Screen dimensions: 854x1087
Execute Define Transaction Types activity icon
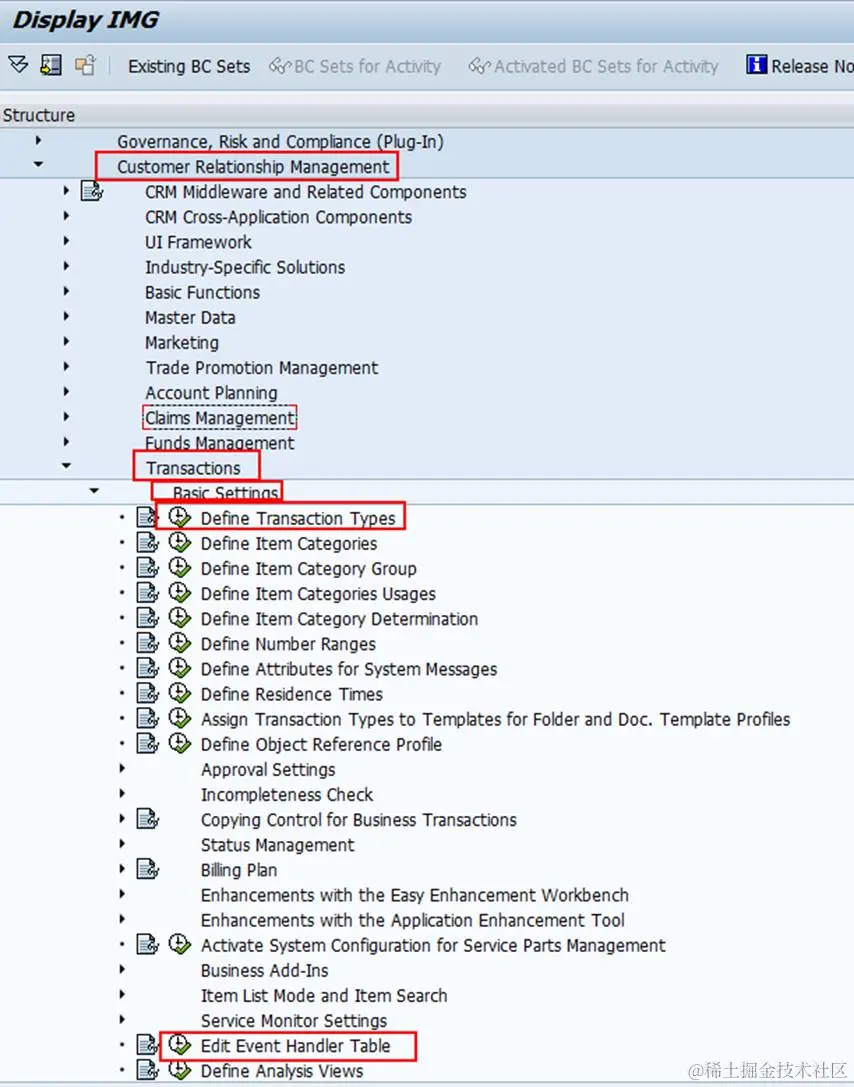[x=180, y=517]
